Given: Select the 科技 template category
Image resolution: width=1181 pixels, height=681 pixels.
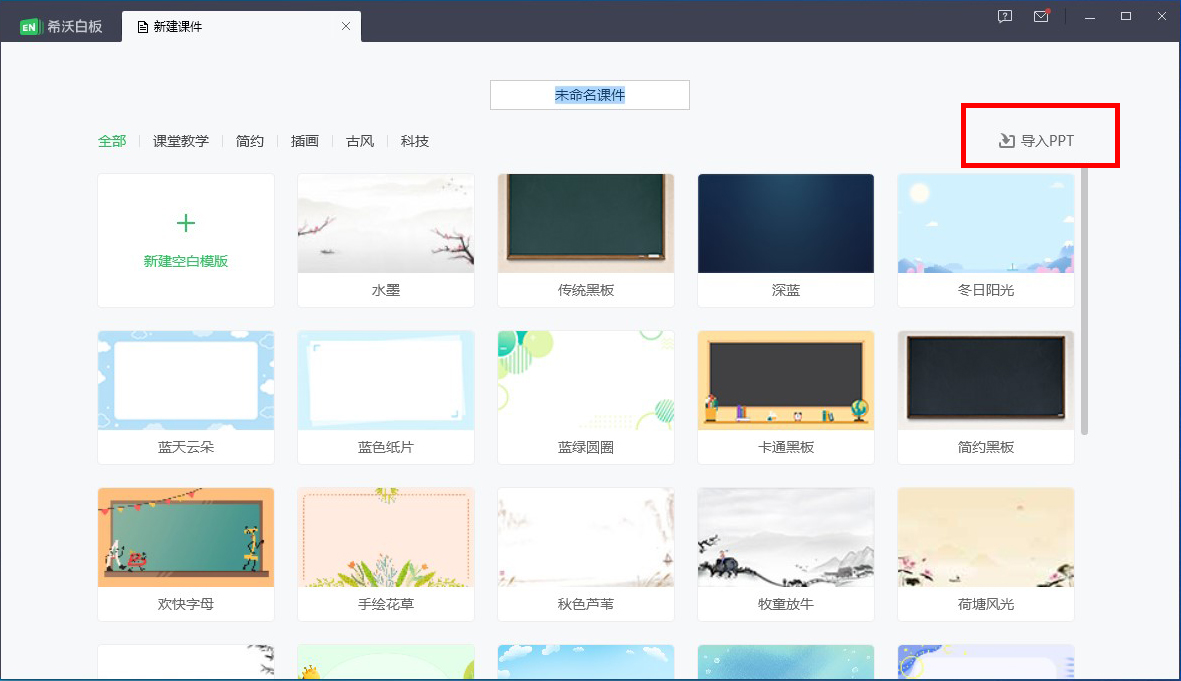Looking at the screenshot, I should pyautogui.click(x=414, y=141).
